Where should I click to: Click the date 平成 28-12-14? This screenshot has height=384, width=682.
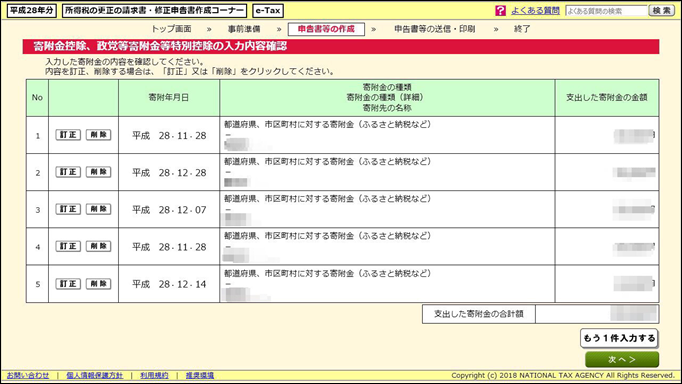pyautogui.click(x=169, y=284)
